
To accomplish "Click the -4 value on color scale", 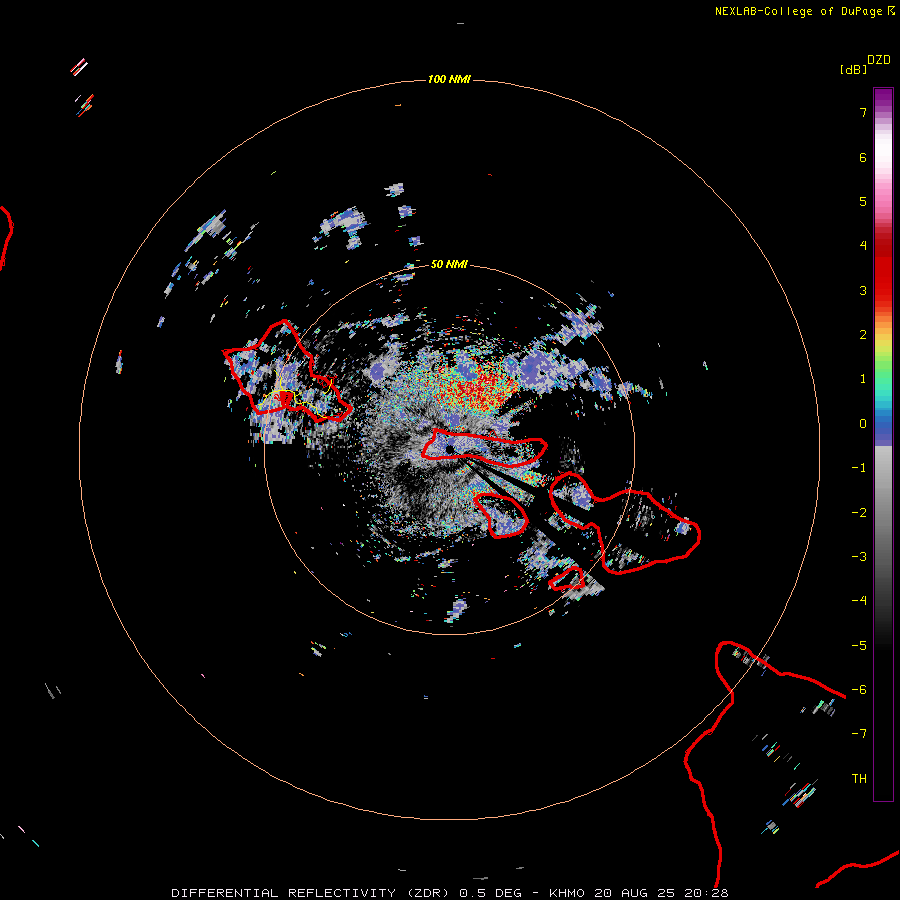I will click(859, 601).
